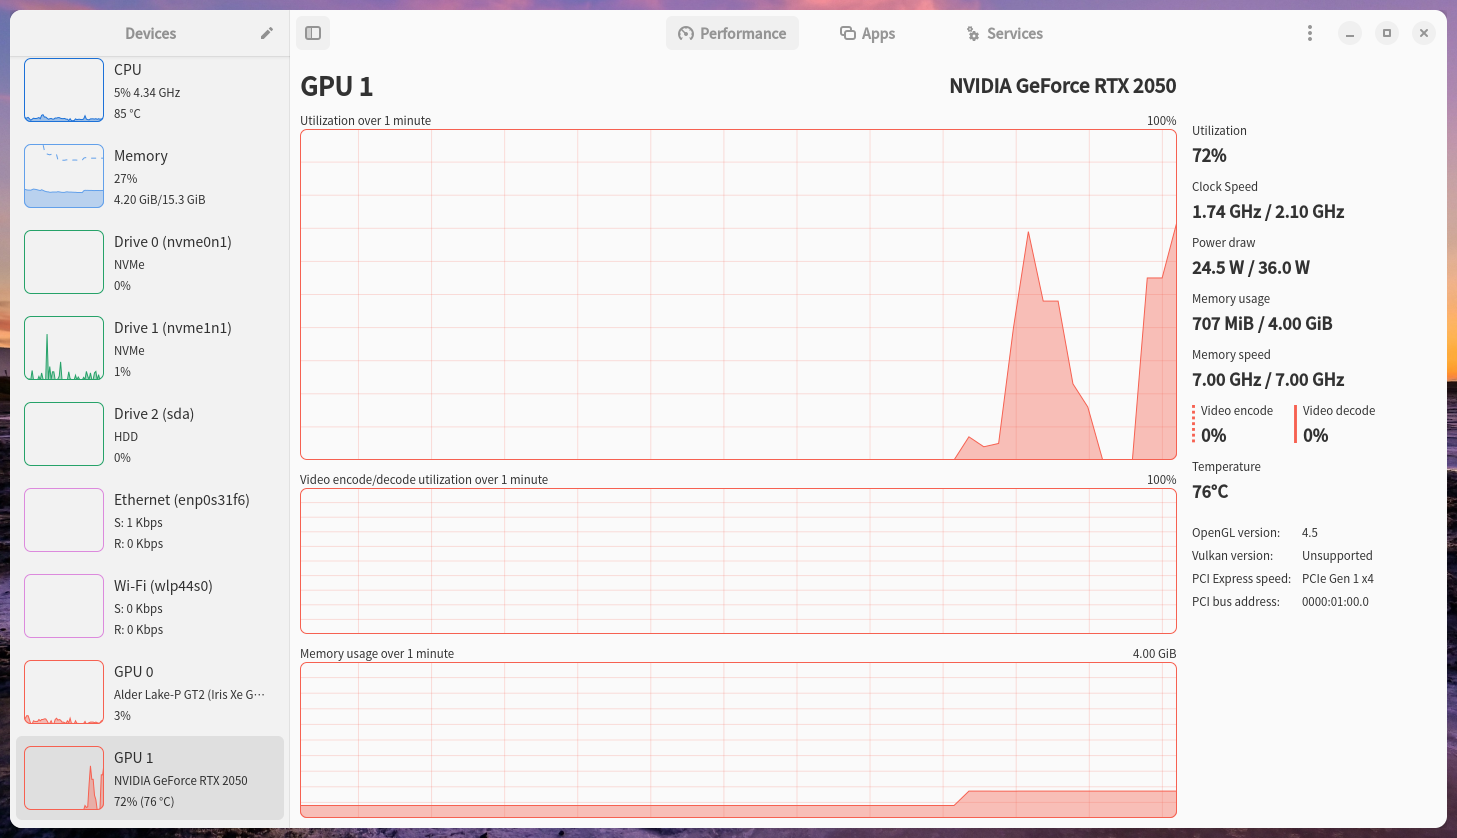Switch to the Apps tab
1457x838 pixels.
coord(867,33)
